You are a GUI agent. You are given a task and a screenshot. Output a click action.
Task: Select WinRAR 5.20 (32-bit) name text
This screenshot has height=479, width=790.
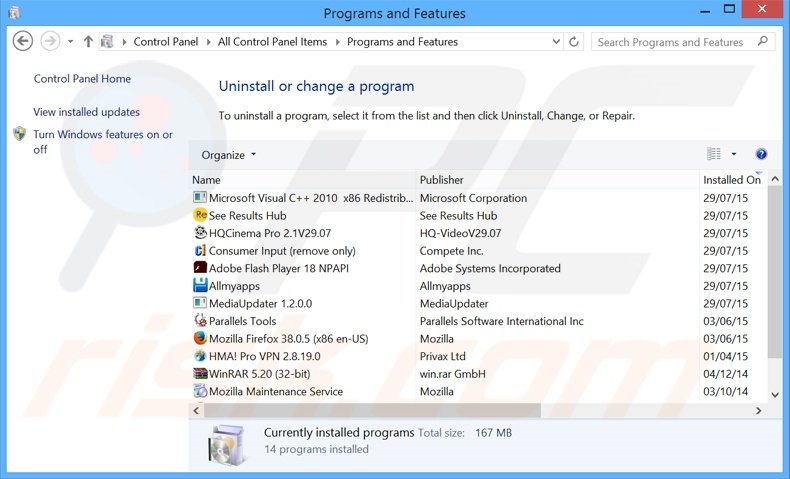pyautogui.click(x=259, y=374)
